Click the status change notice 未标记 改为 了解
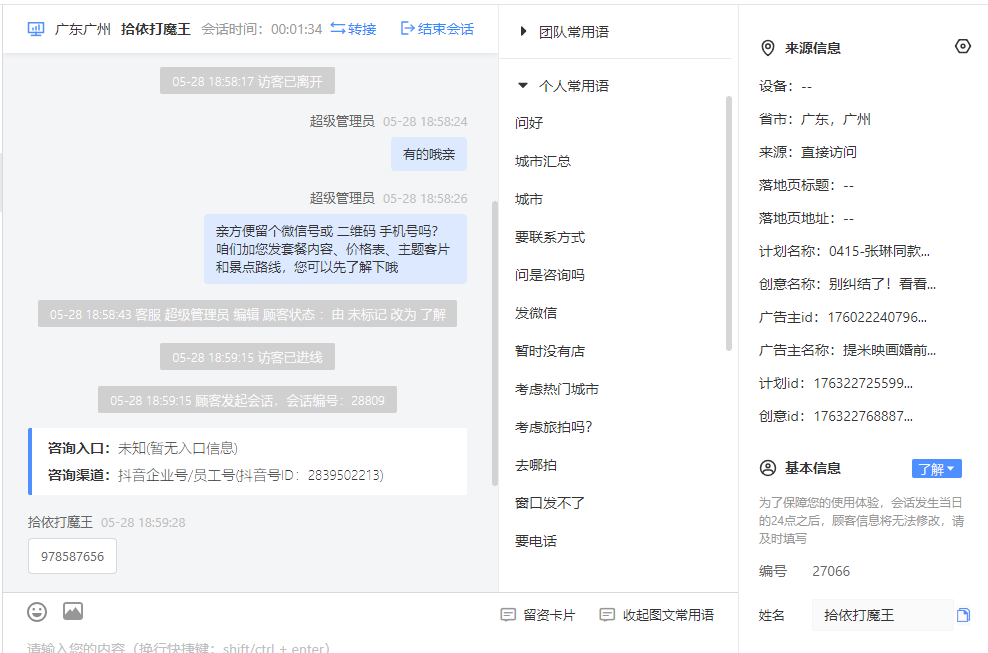Viewport: 988px width, 653px height. pos(247,314)
